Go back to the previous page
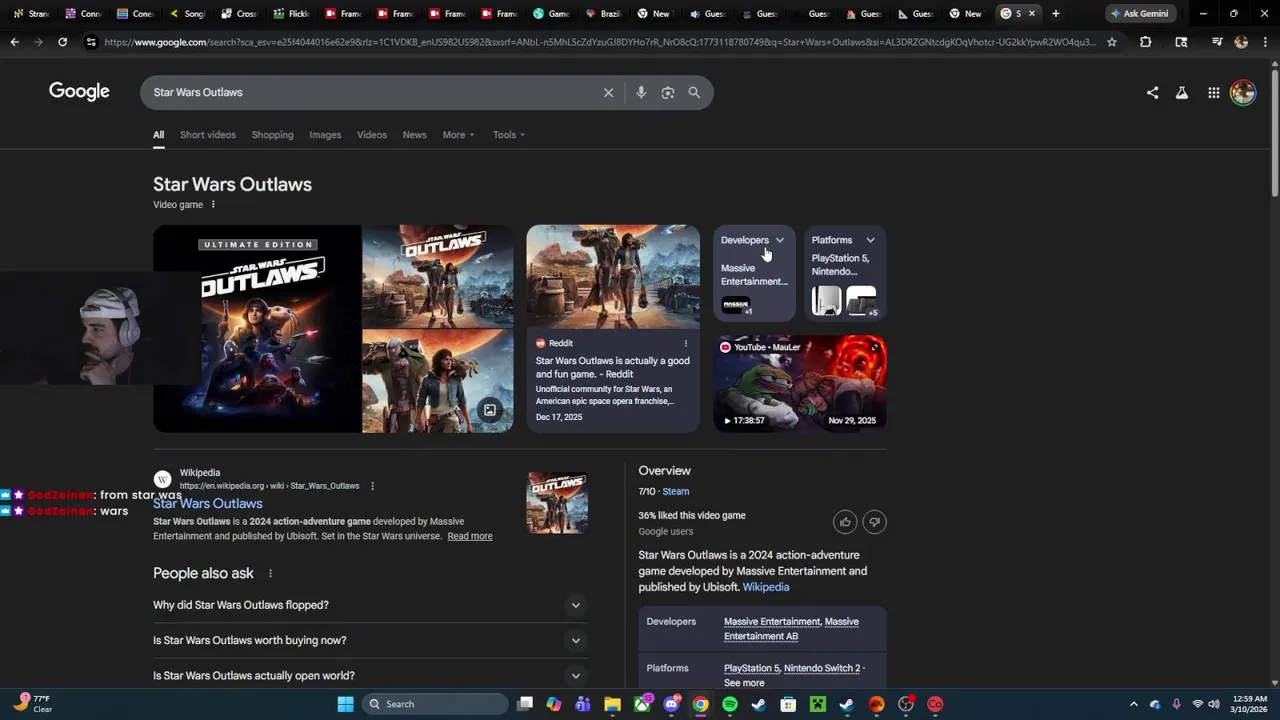The width and height of the screenshot is (1280, 720). coord(14,42)
